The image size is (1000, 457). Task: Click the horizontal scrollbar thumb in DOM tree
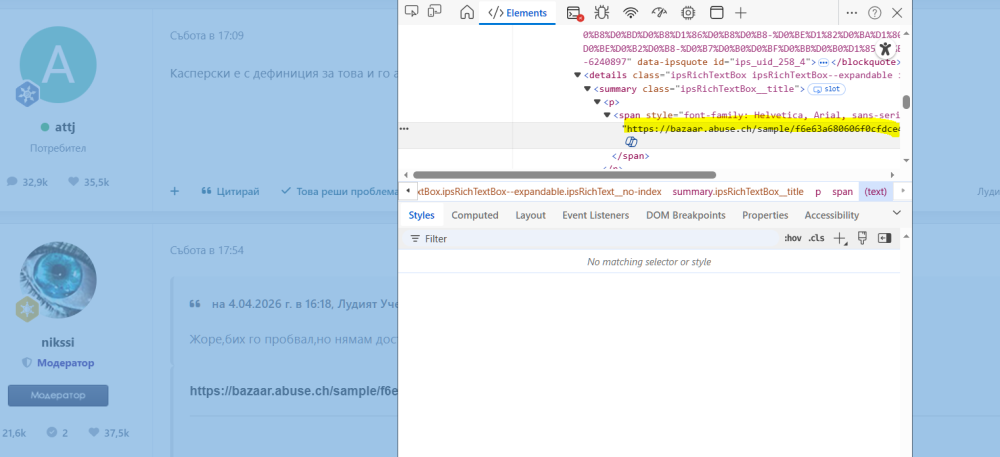(564, 175)
